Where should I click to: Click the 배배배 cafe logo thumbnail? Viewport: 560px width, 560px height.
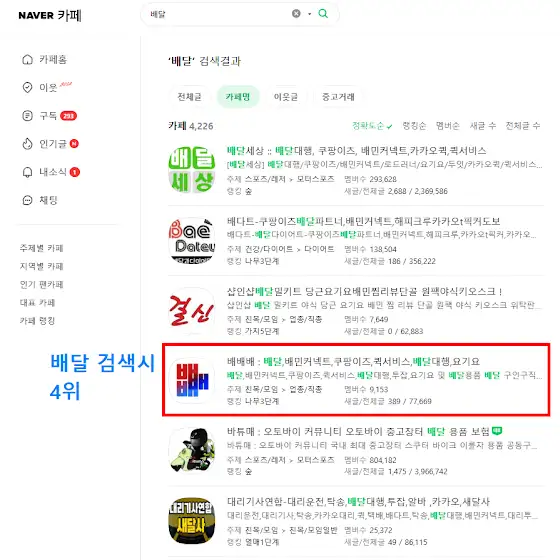(192, 380)
